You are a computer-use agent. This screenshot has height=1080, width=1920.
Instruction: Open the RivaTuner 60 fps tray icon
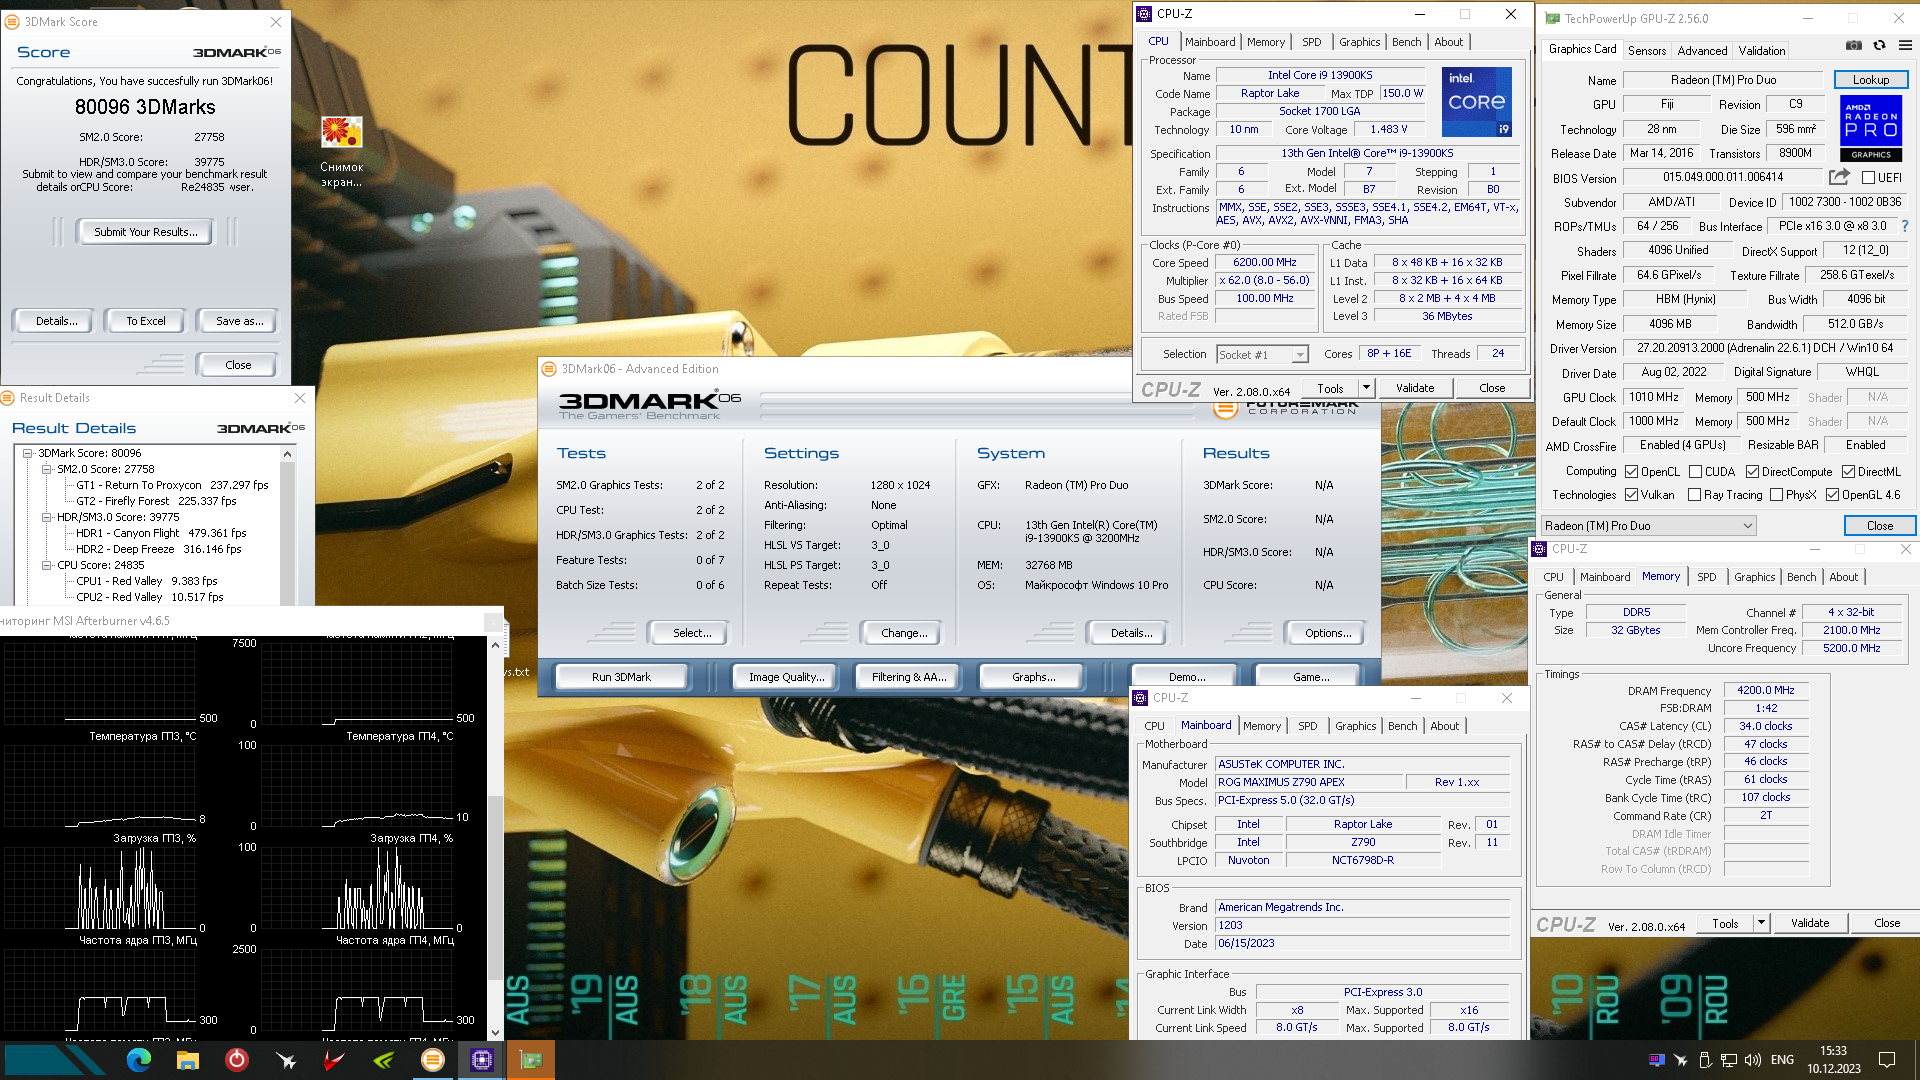click(1657, 1060)
